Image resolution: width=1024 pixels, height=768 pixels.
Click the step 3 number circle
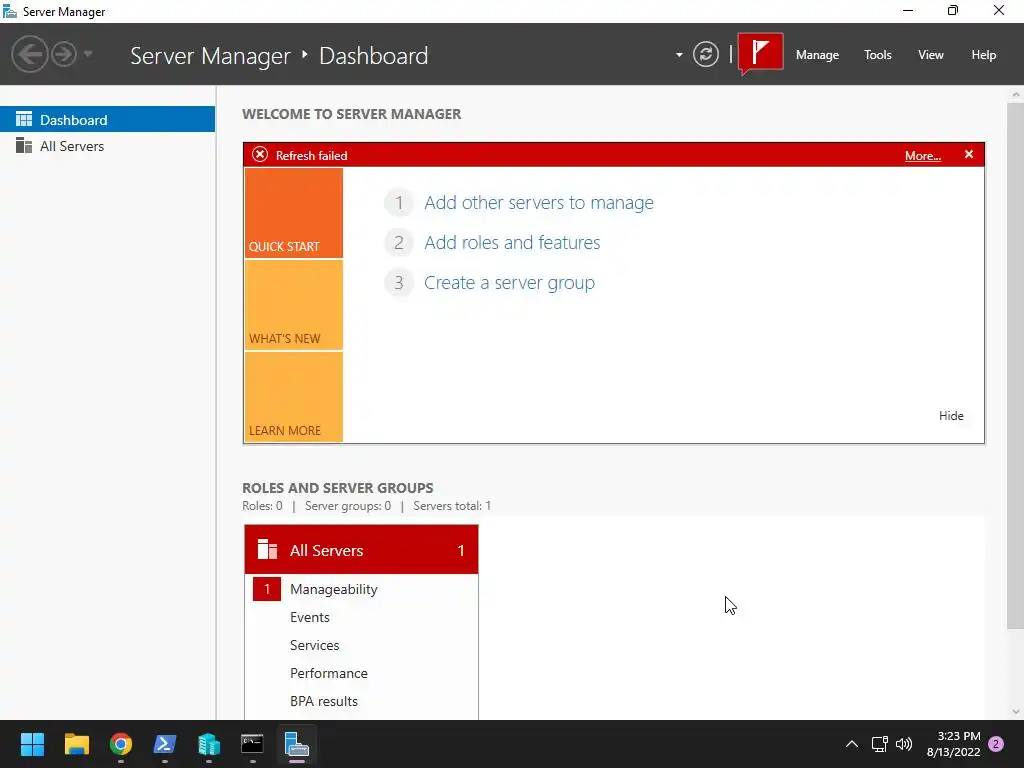[398, 283]
